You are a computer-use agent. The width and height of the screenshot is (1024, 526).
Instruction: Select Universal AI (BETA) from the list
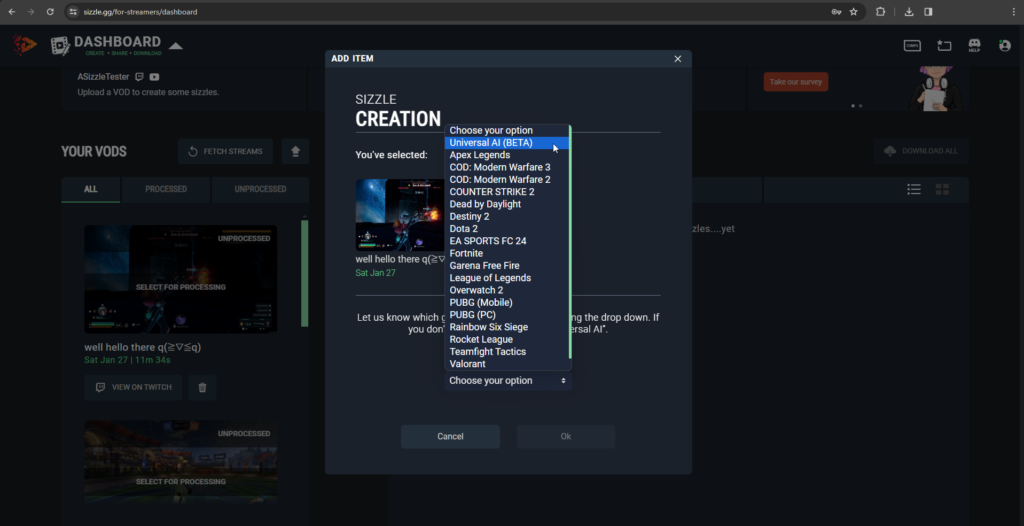[491, 143]
